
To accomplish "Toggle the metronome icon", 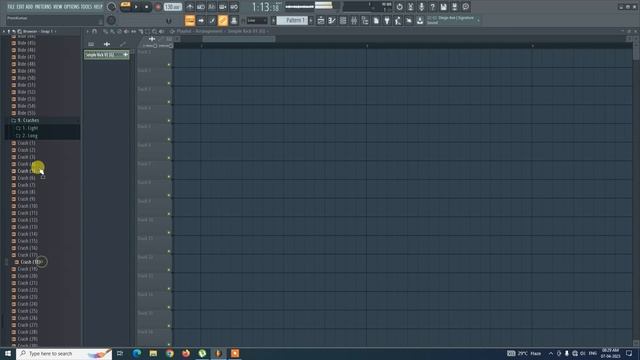I will pos(190,7).
